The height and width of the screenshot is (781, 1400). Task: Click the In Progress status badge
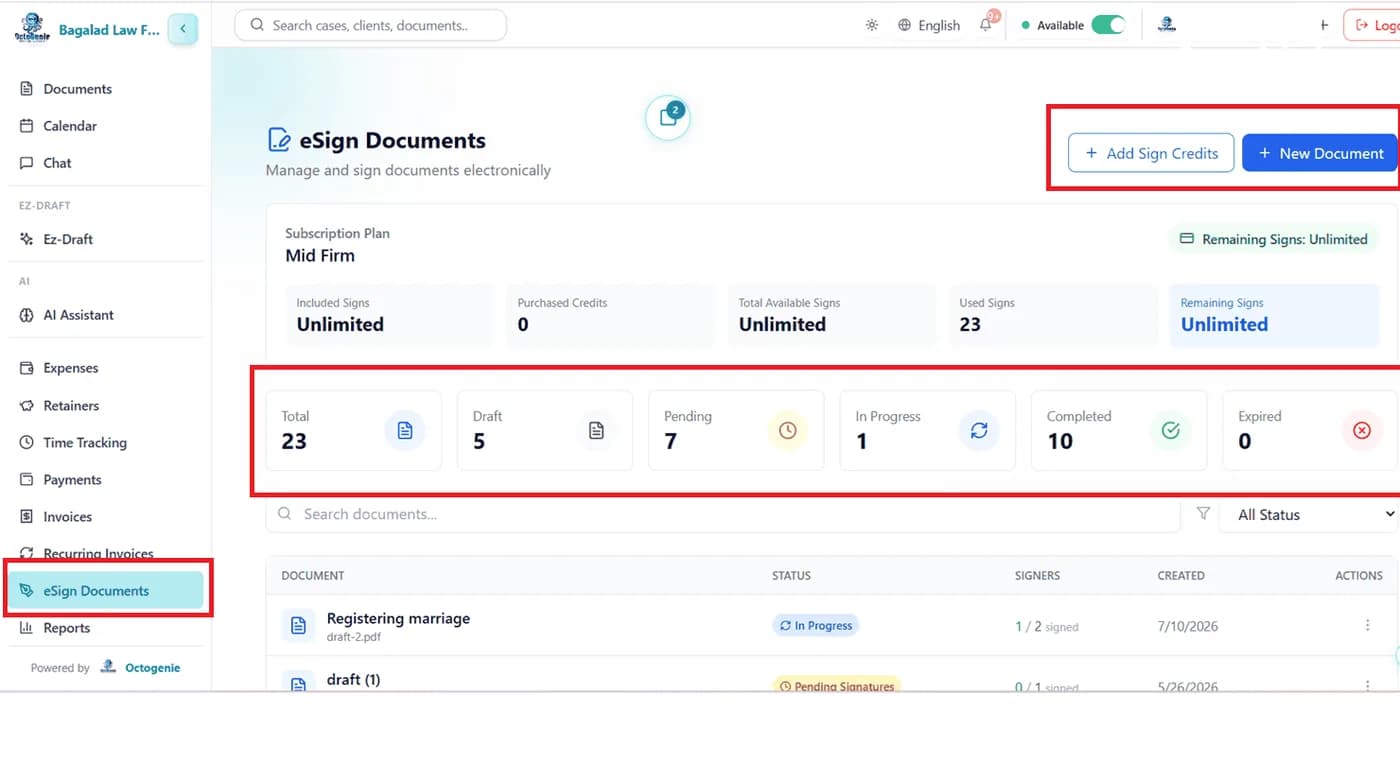[x=815, y=626]
